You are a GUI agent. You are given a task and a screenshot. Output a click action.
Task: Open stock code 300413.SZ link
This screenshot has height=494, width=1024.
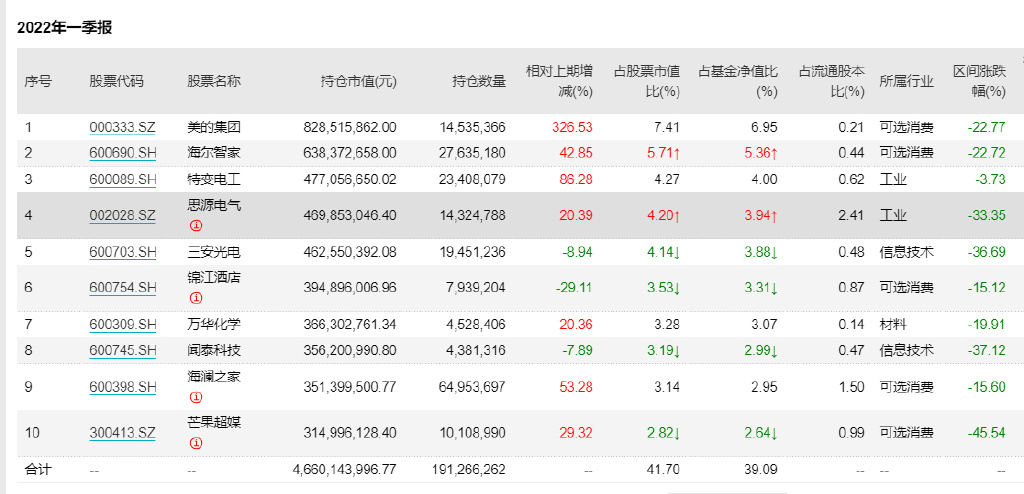coord(123,433)
